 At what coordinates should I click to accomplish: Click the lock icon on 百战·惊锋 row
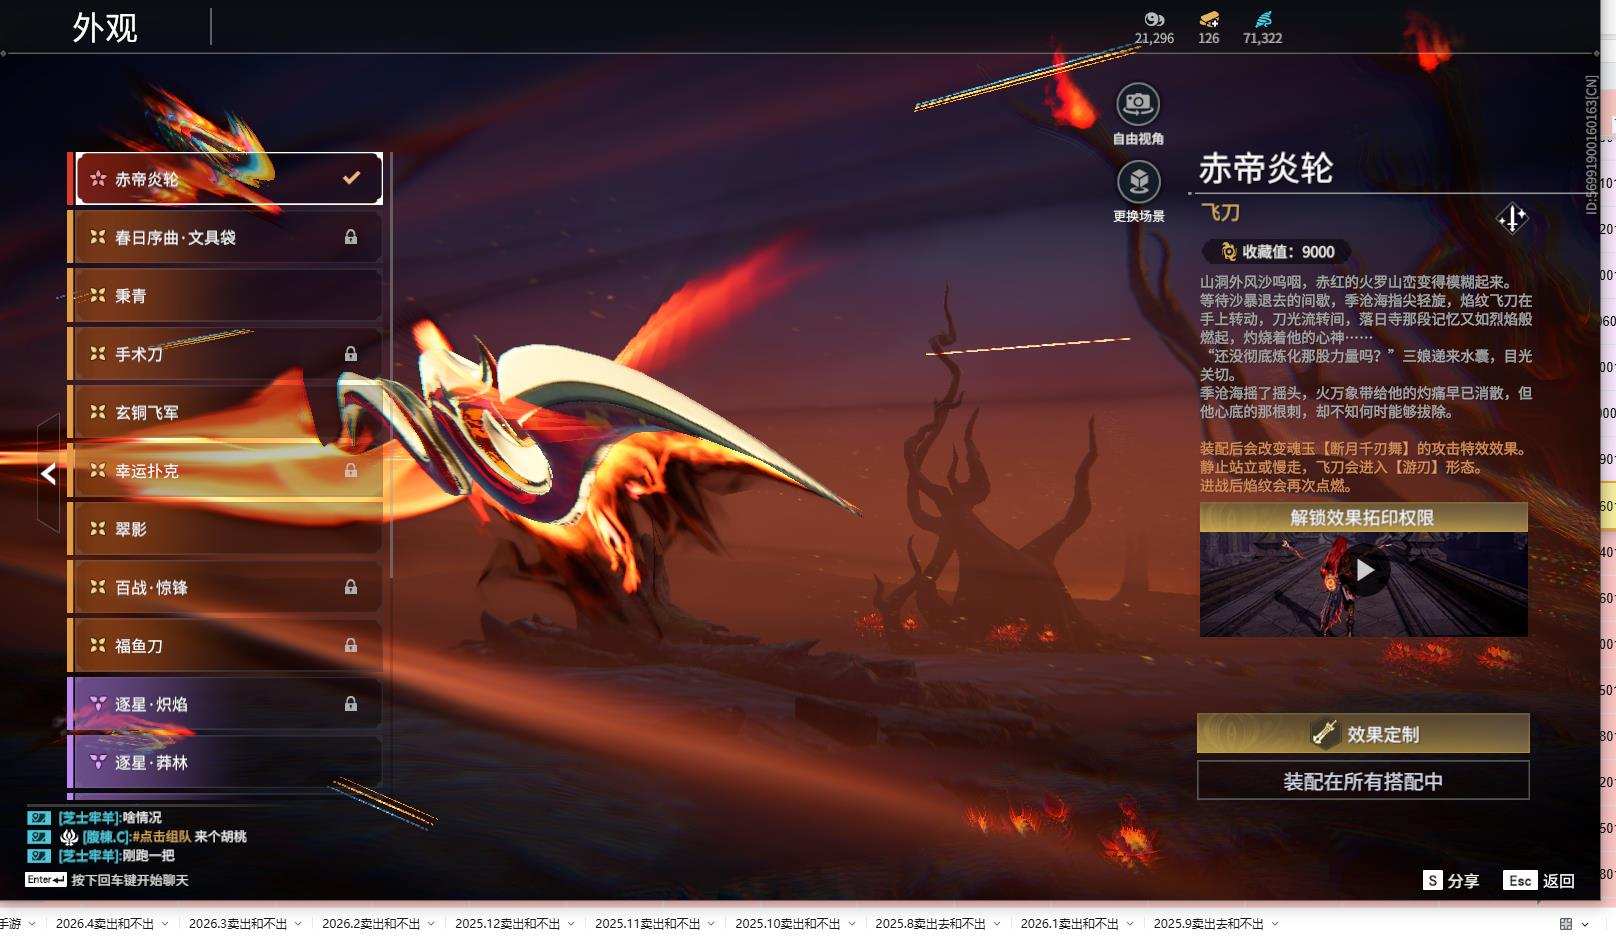pyautogui.click(x=351, y=587)
